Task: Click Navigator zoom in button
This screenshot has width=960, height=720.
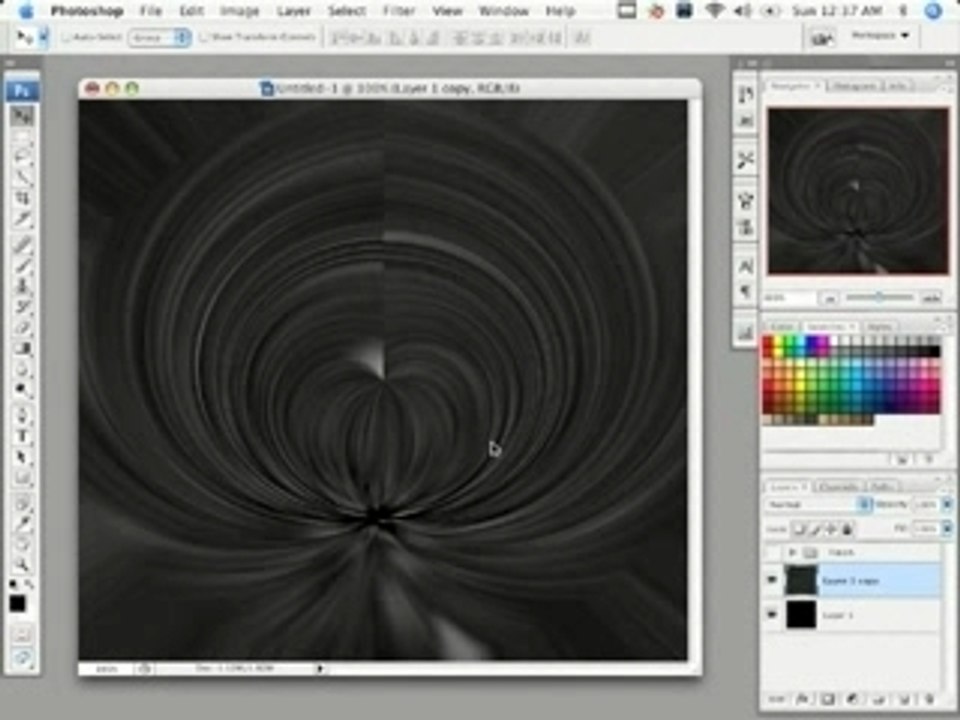Action: [931, 298]
